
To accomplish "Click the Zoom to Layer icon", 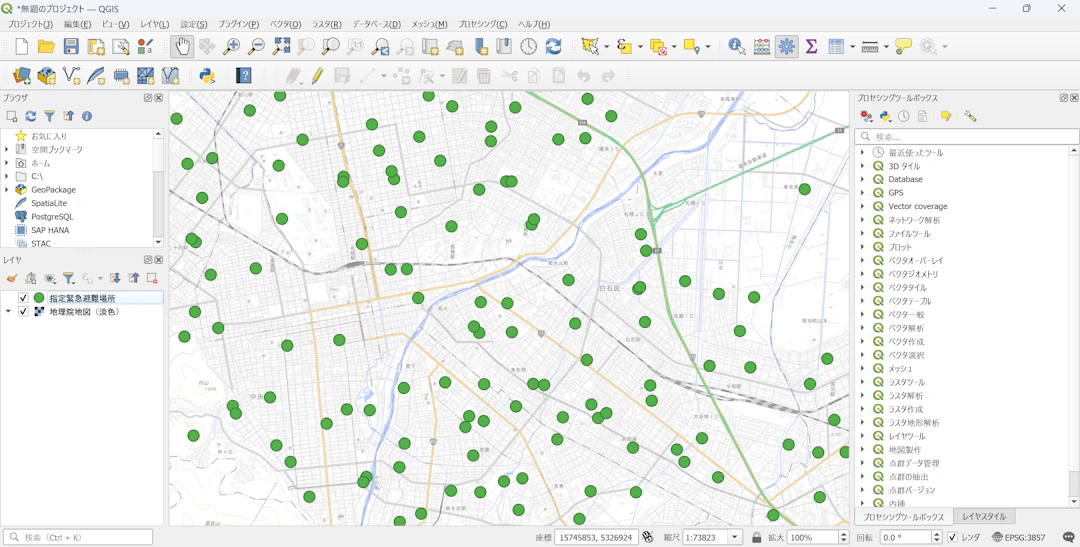I will [331, 46].
